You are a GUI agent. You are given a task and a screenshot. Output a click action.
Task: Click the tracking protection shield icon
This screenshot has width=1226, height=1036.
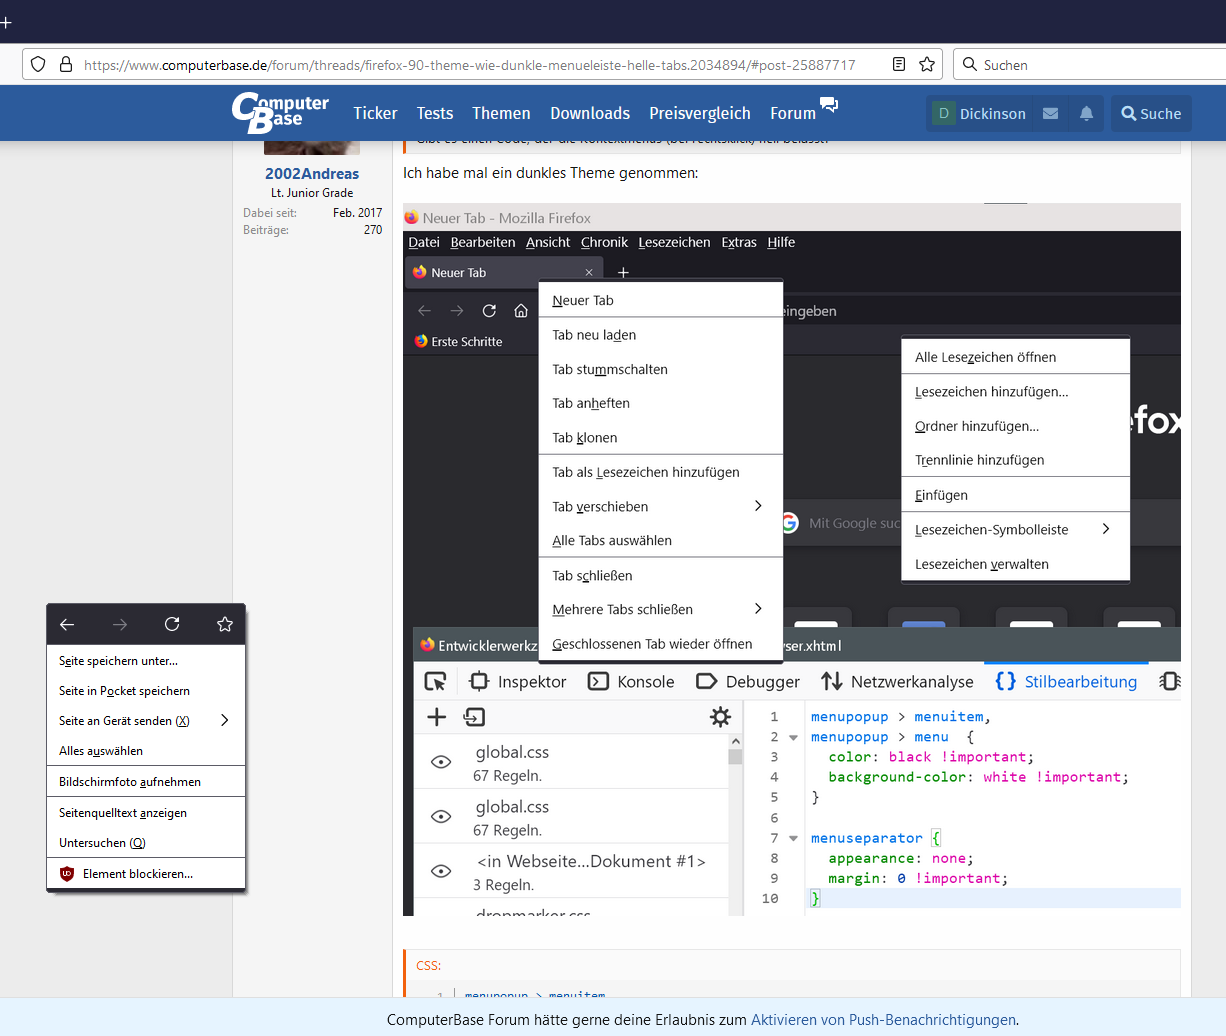coord(38,64)
